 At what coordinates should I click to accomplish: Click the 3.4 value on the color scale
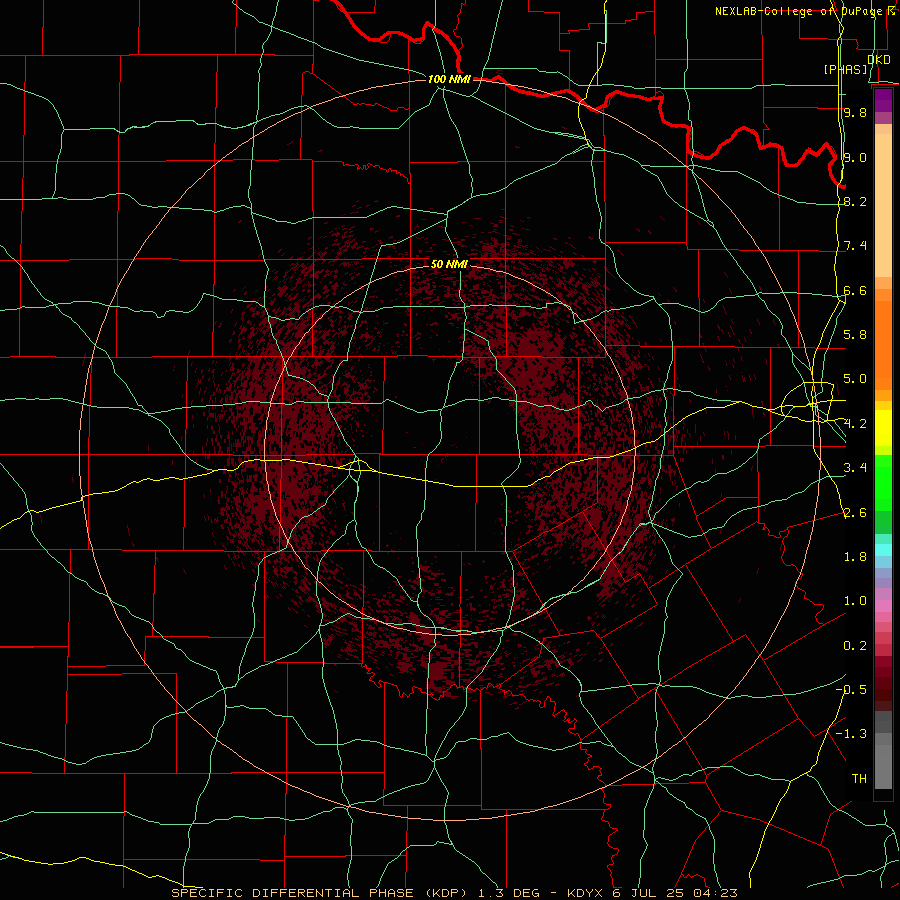coord(855,468)
